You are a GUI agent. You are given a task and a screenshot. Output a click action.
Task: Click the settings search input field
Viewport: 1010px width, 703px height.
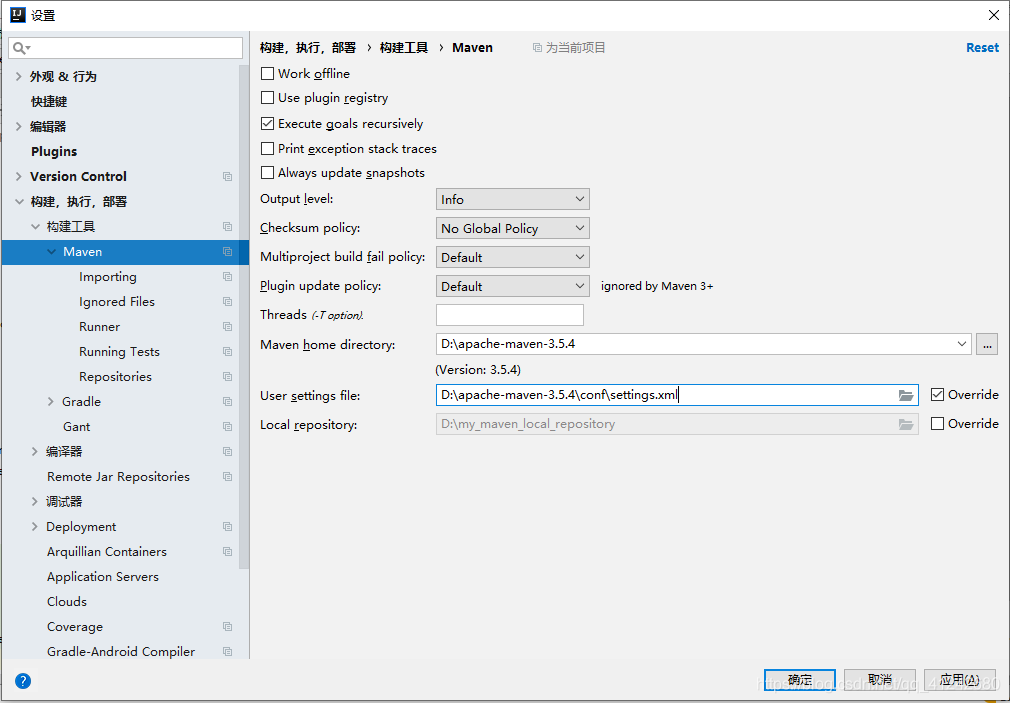pos(126,48)
